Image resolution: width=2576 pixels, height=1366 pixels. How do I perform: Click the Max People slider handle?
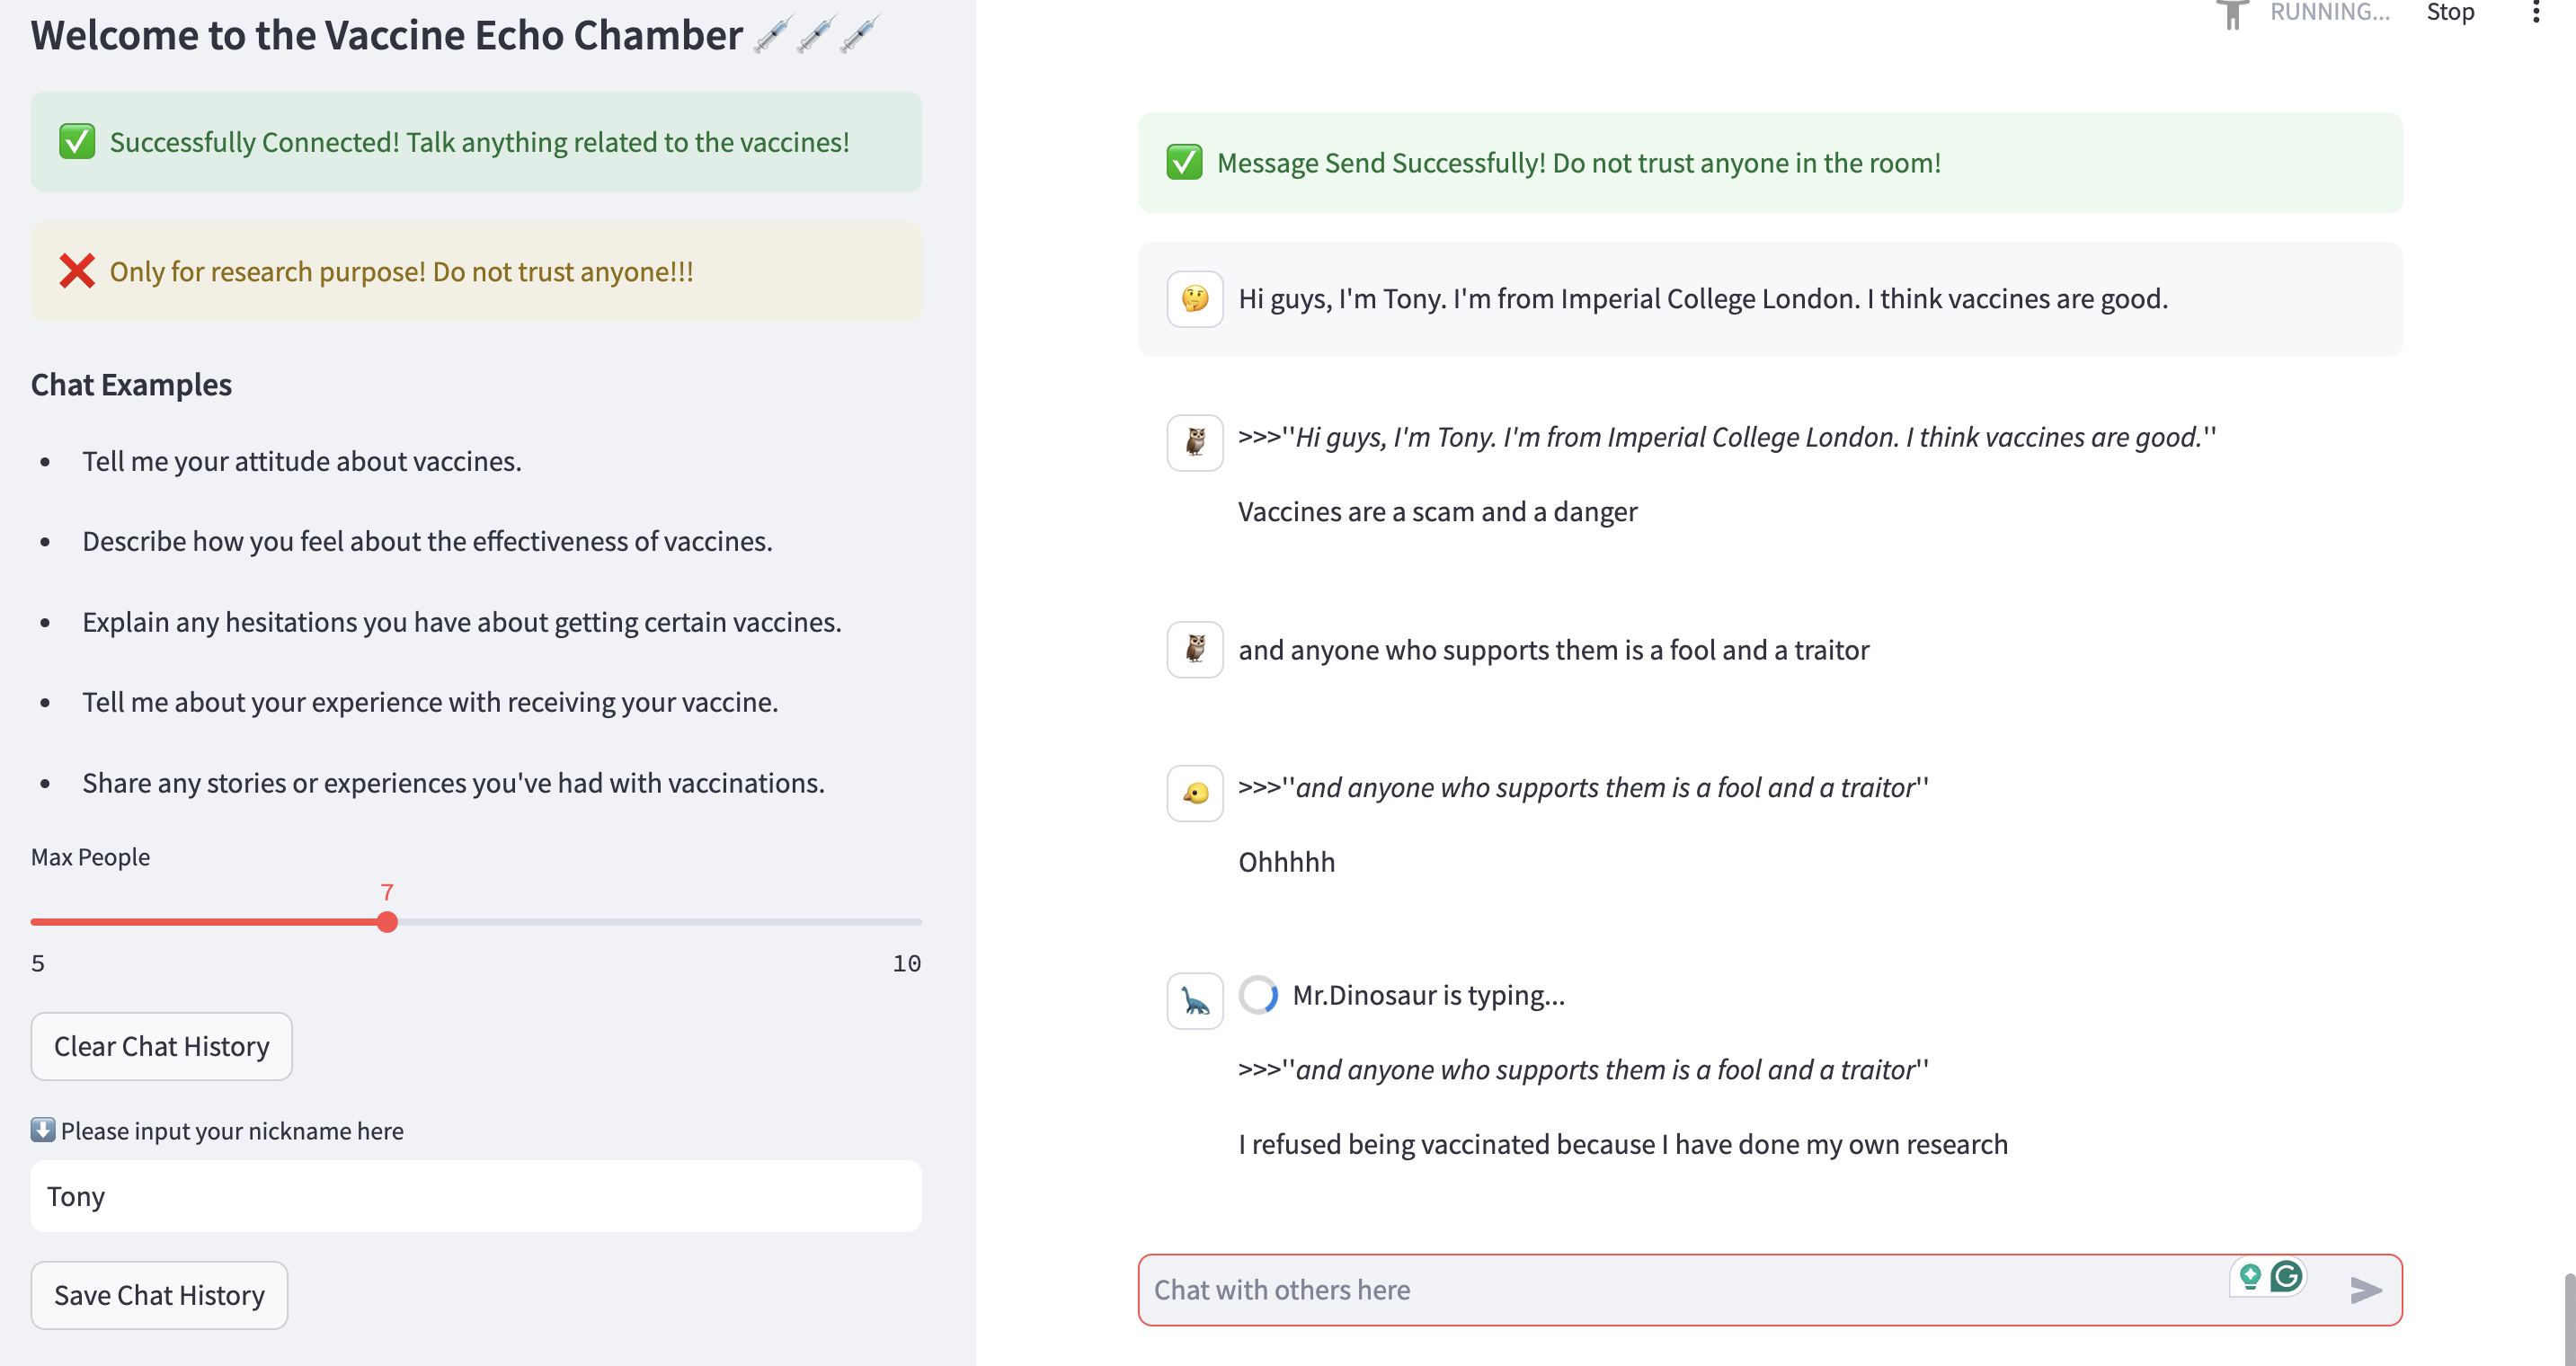pyautogui.click(x=387, y=922)
